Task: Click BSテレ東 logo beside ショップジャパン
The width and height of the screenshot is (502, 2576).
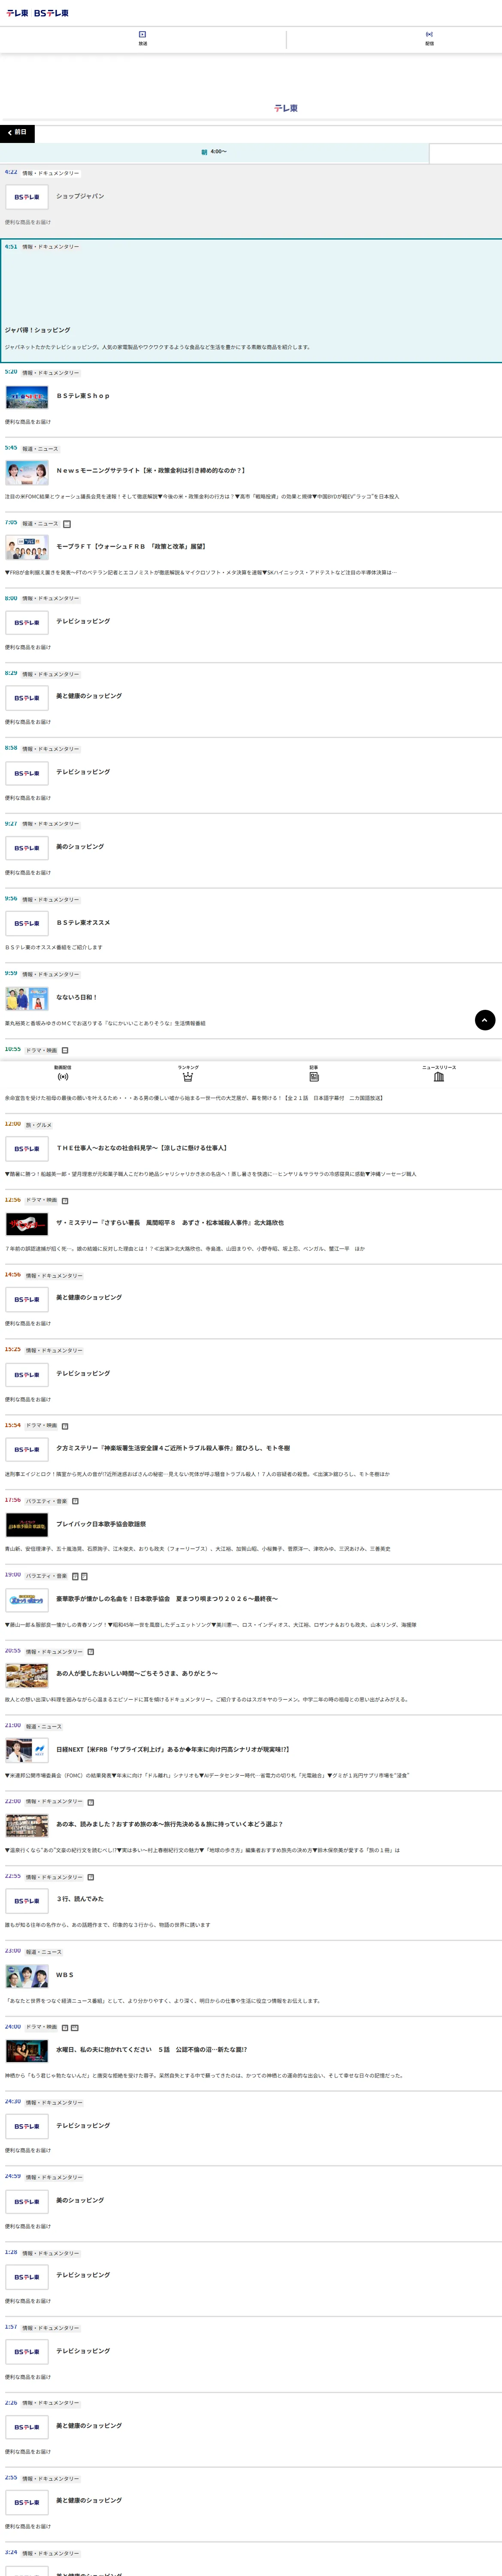Action: (27, 197)
